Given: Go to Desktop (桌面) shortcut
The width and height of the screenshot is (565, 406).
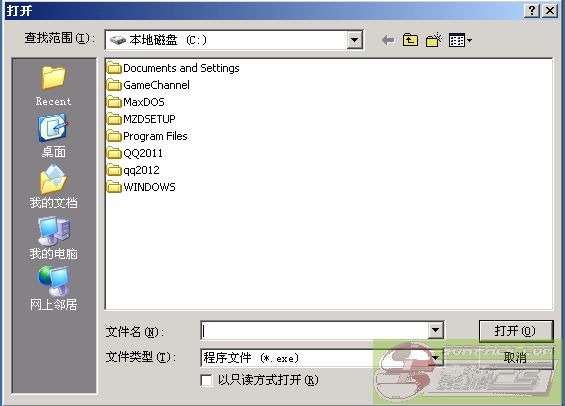Looking at the screenshot, I should [53, 136].
